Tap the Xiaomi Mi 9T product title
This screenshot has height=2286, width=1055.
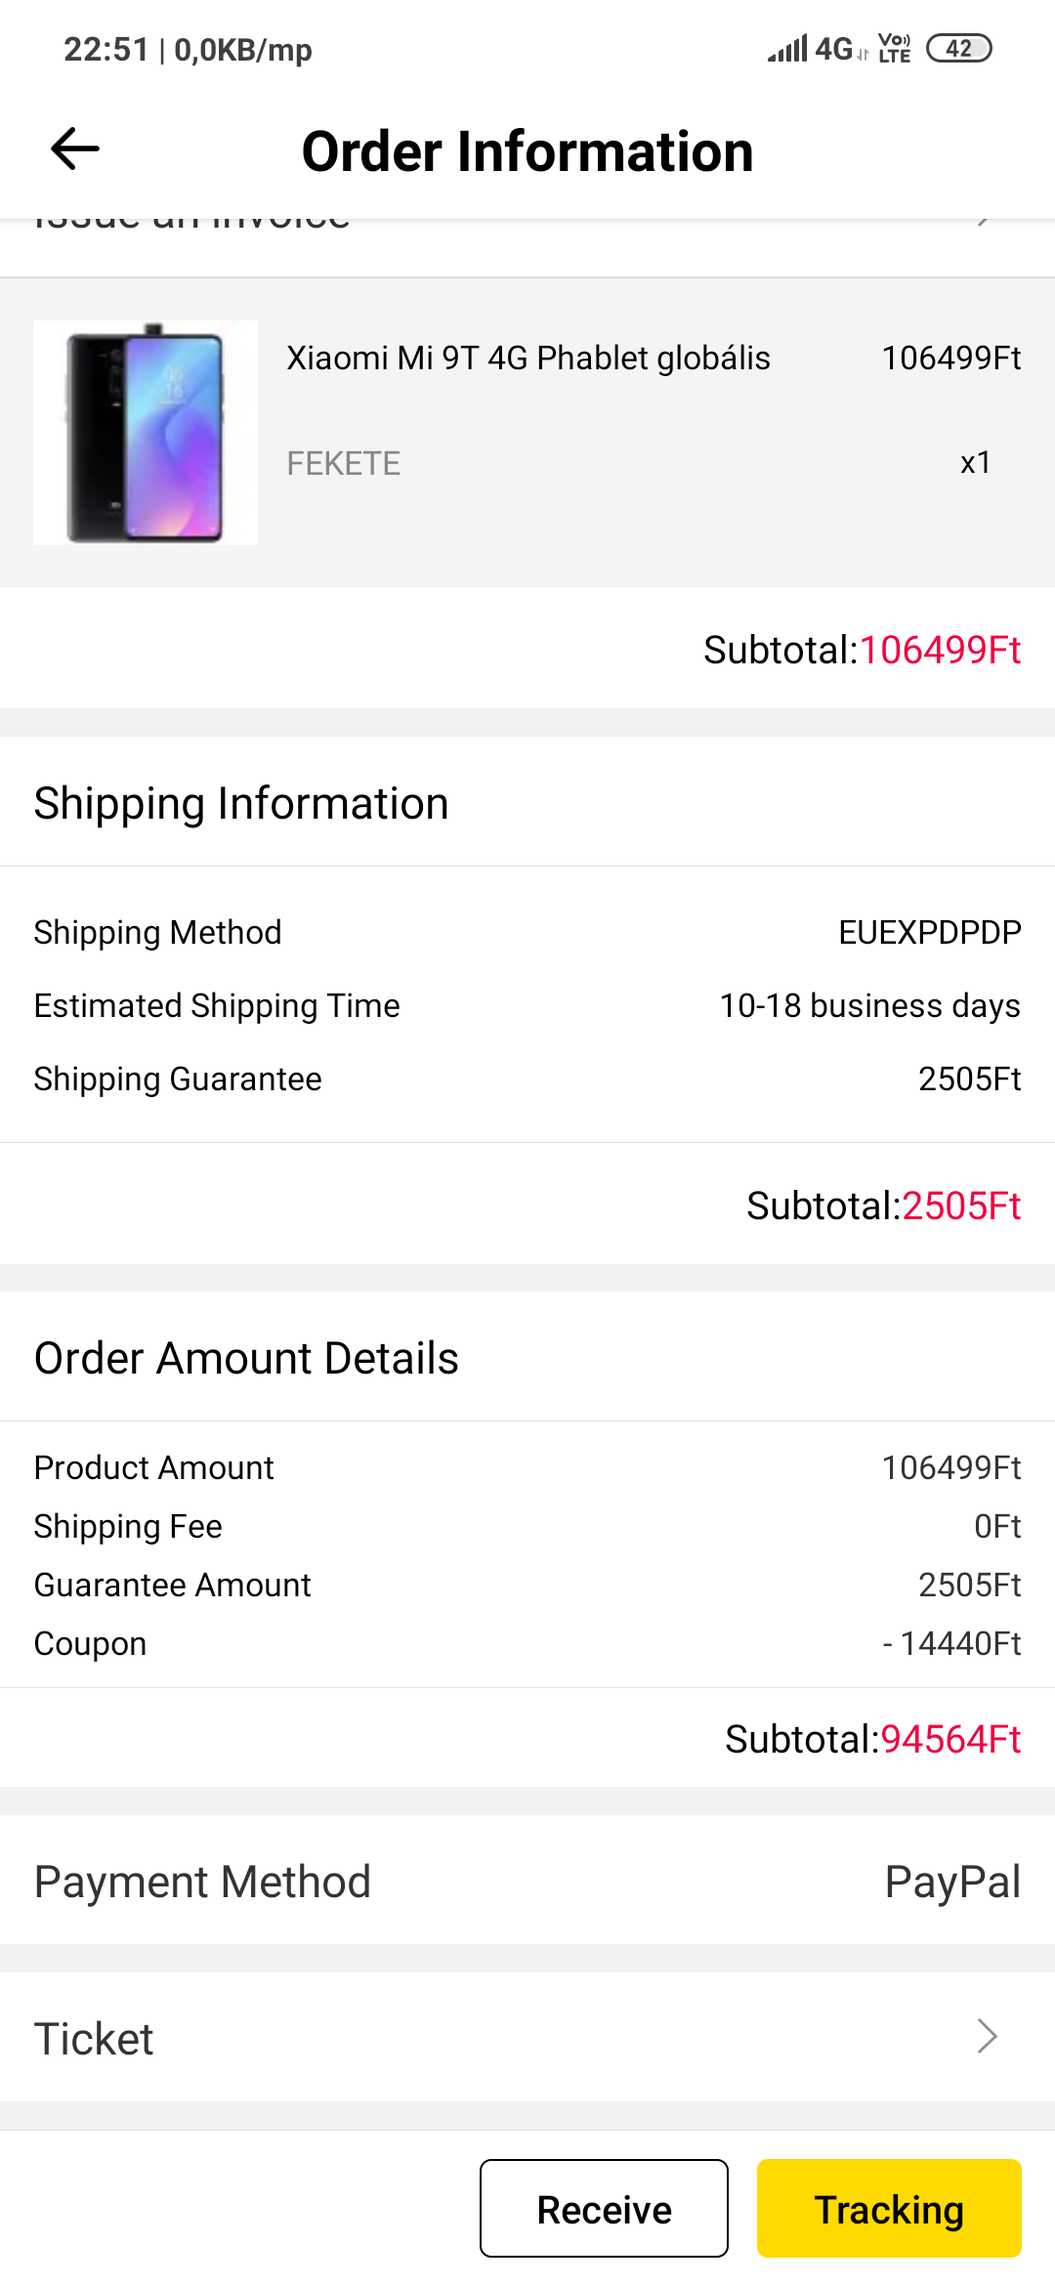(x=528, y=358)
